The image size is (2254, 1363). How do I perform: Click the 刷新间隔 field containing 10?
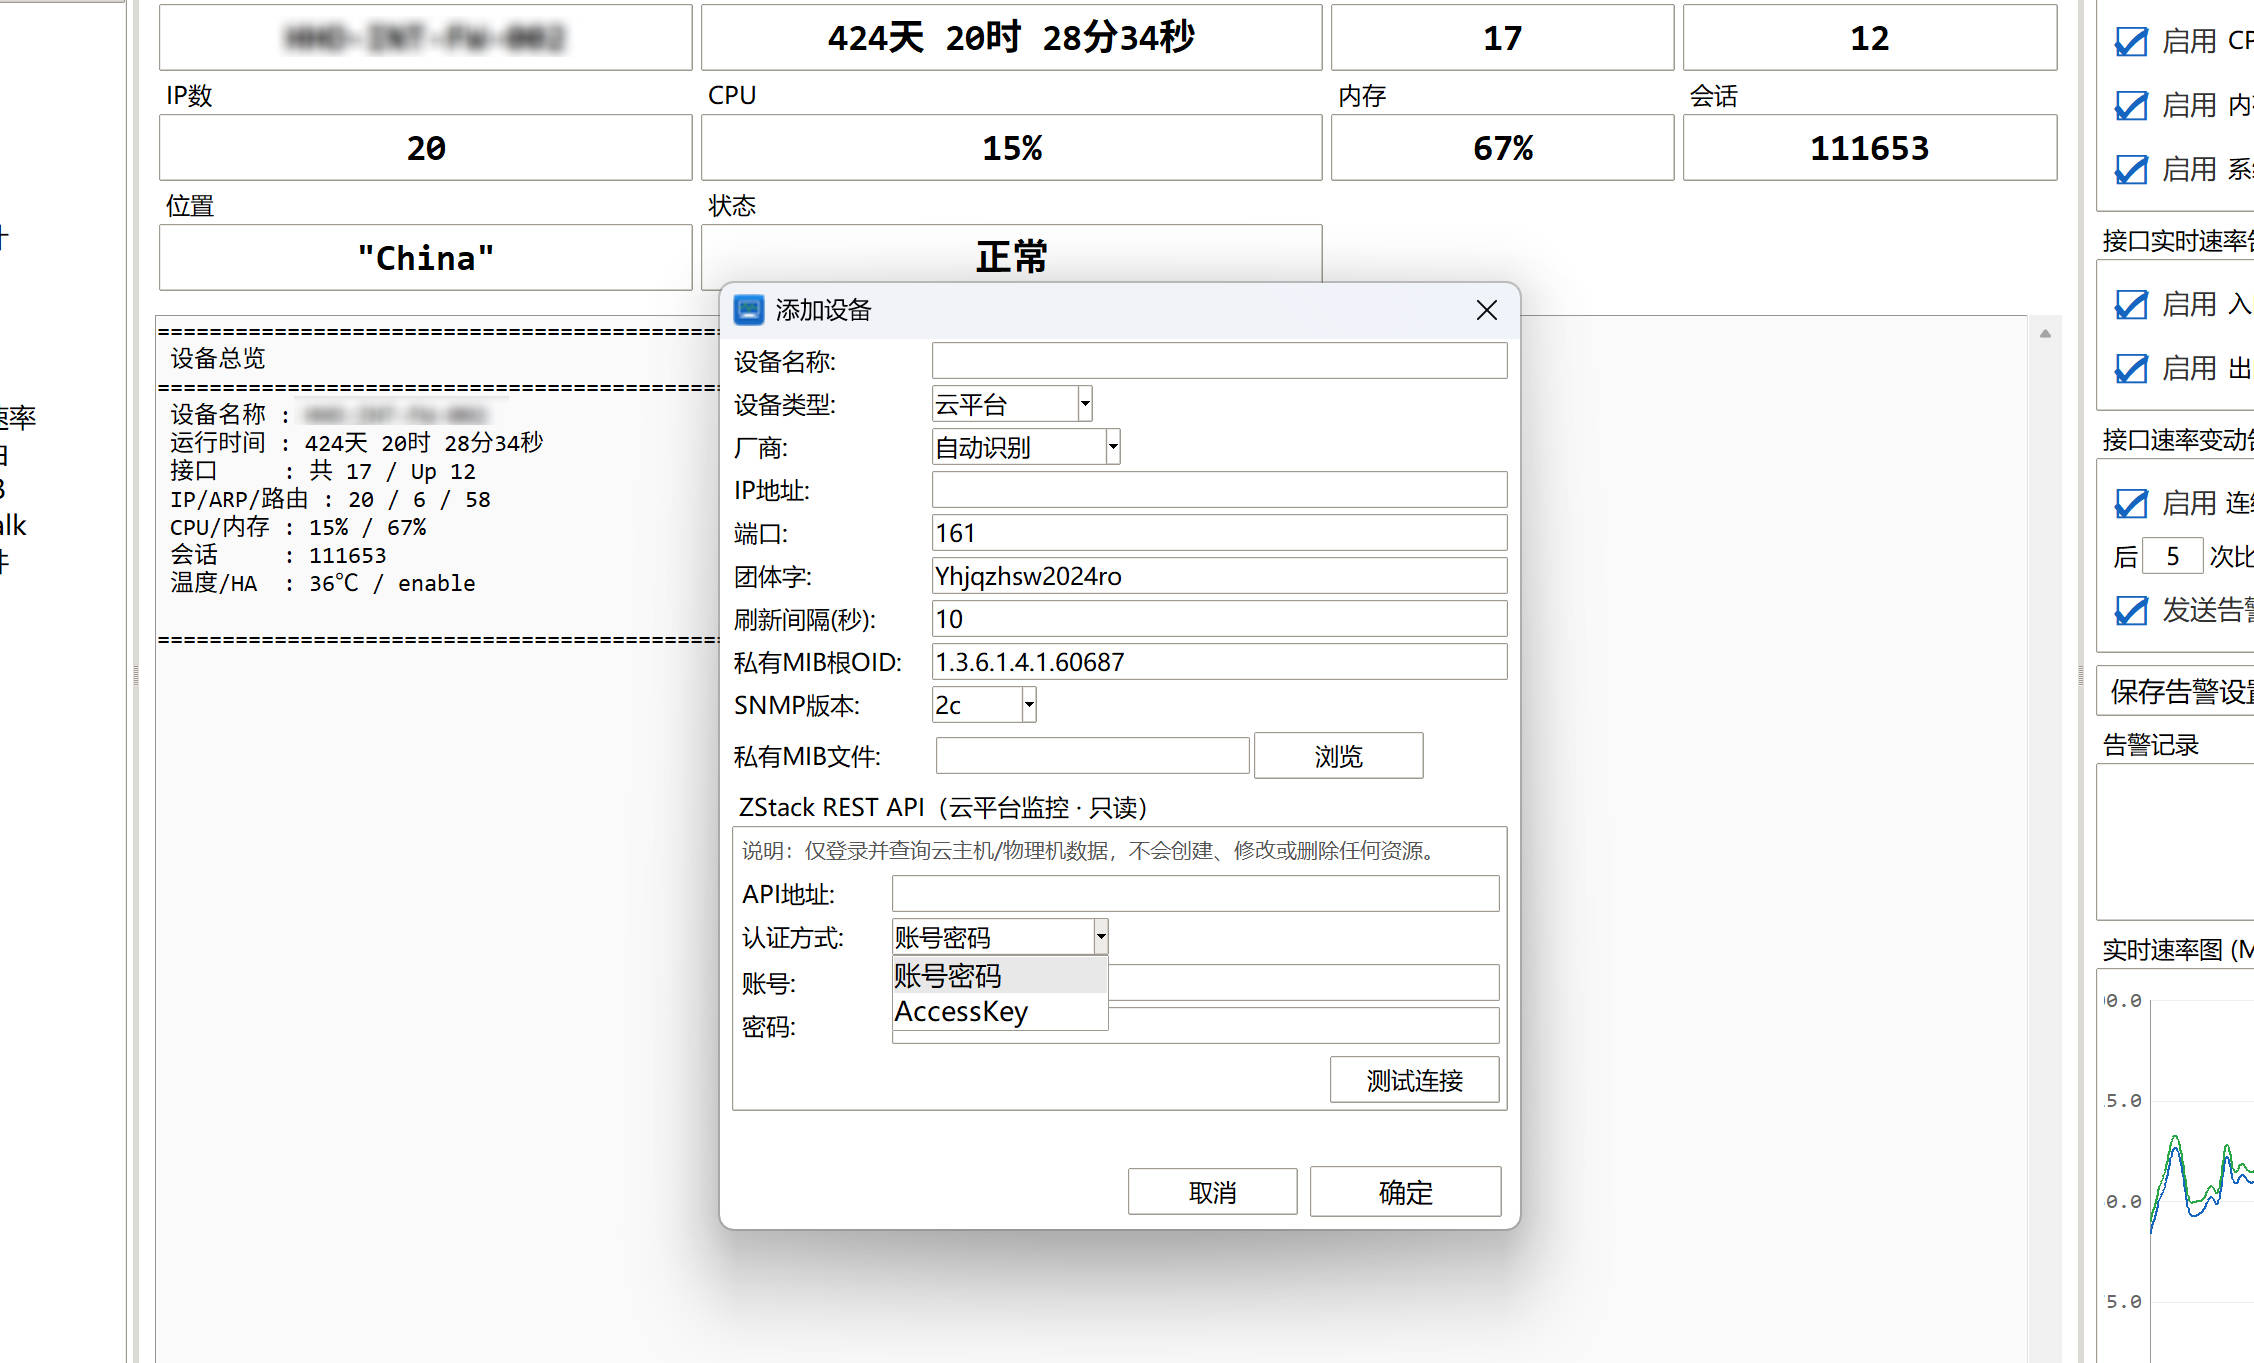click(x=1219, y=619)
